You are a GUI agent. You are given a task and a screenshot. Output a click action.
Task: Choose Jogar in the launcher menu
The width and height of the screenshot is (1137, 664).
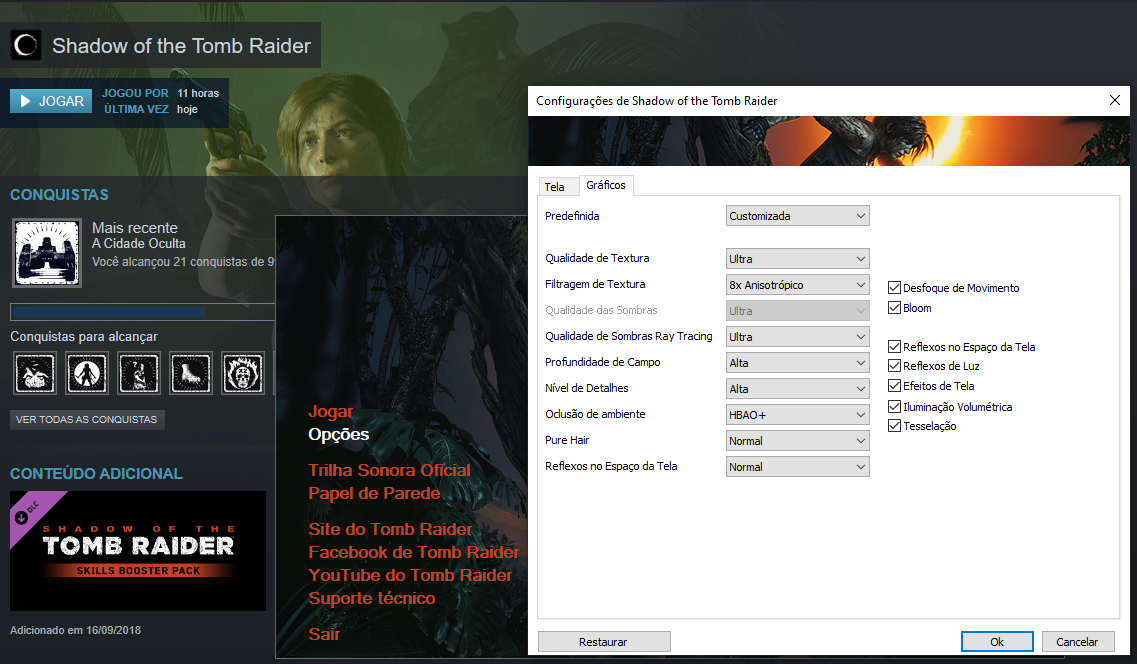click(331, 412)
